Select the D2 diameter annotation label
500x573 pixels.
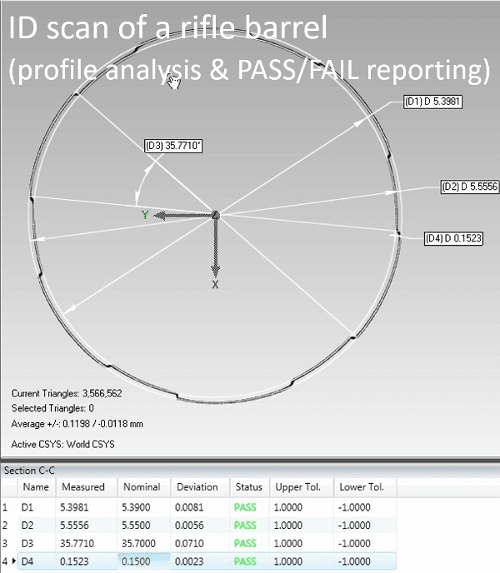point(470,187)
